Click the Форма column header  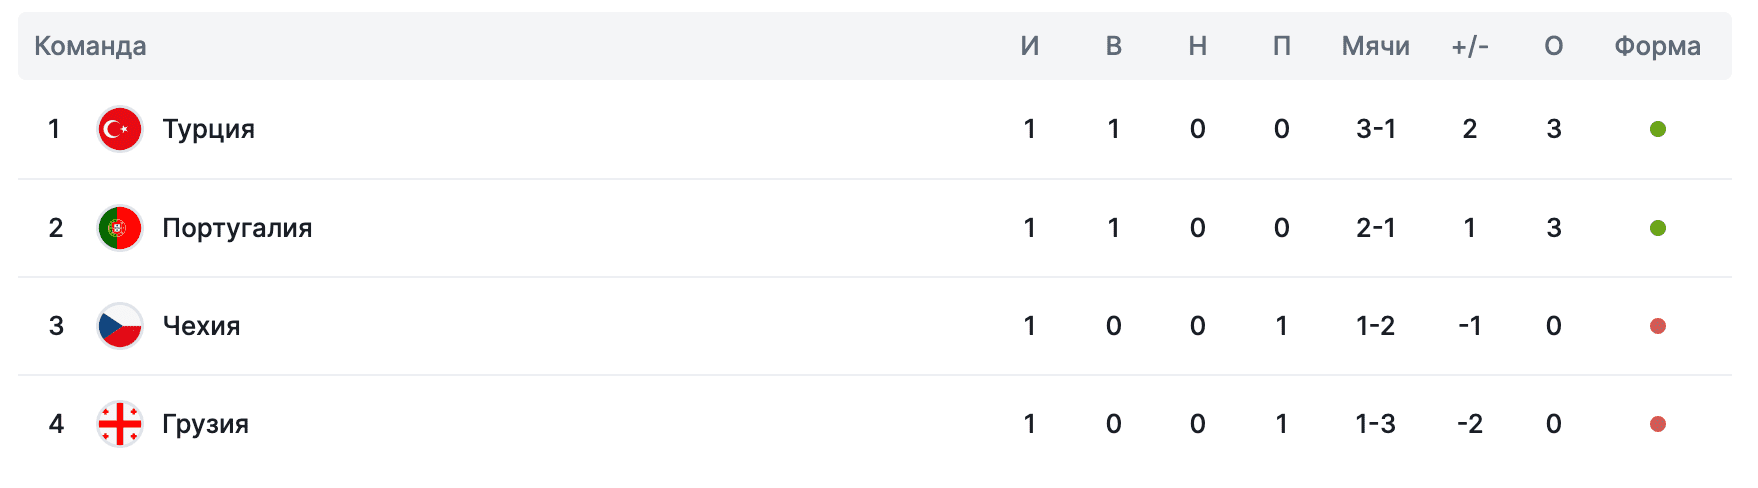[1657, 46]
